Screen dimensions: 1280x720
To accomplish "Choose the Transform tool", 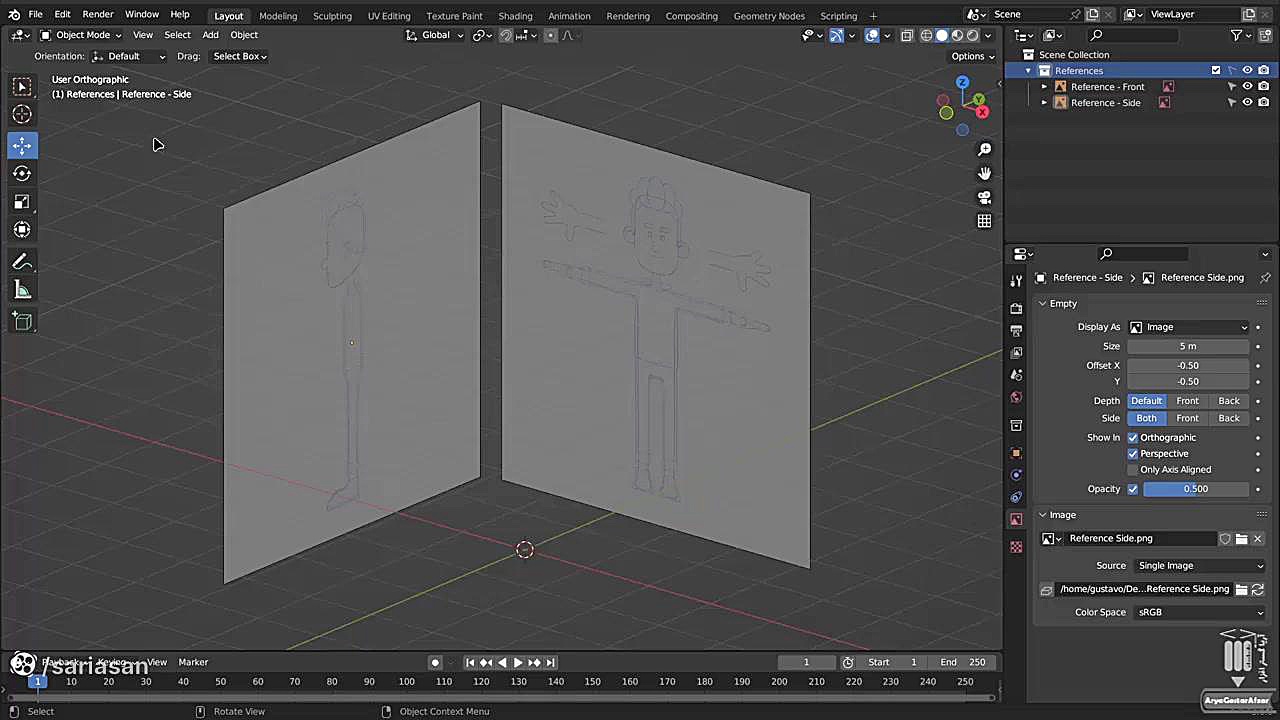I will 22,229.
